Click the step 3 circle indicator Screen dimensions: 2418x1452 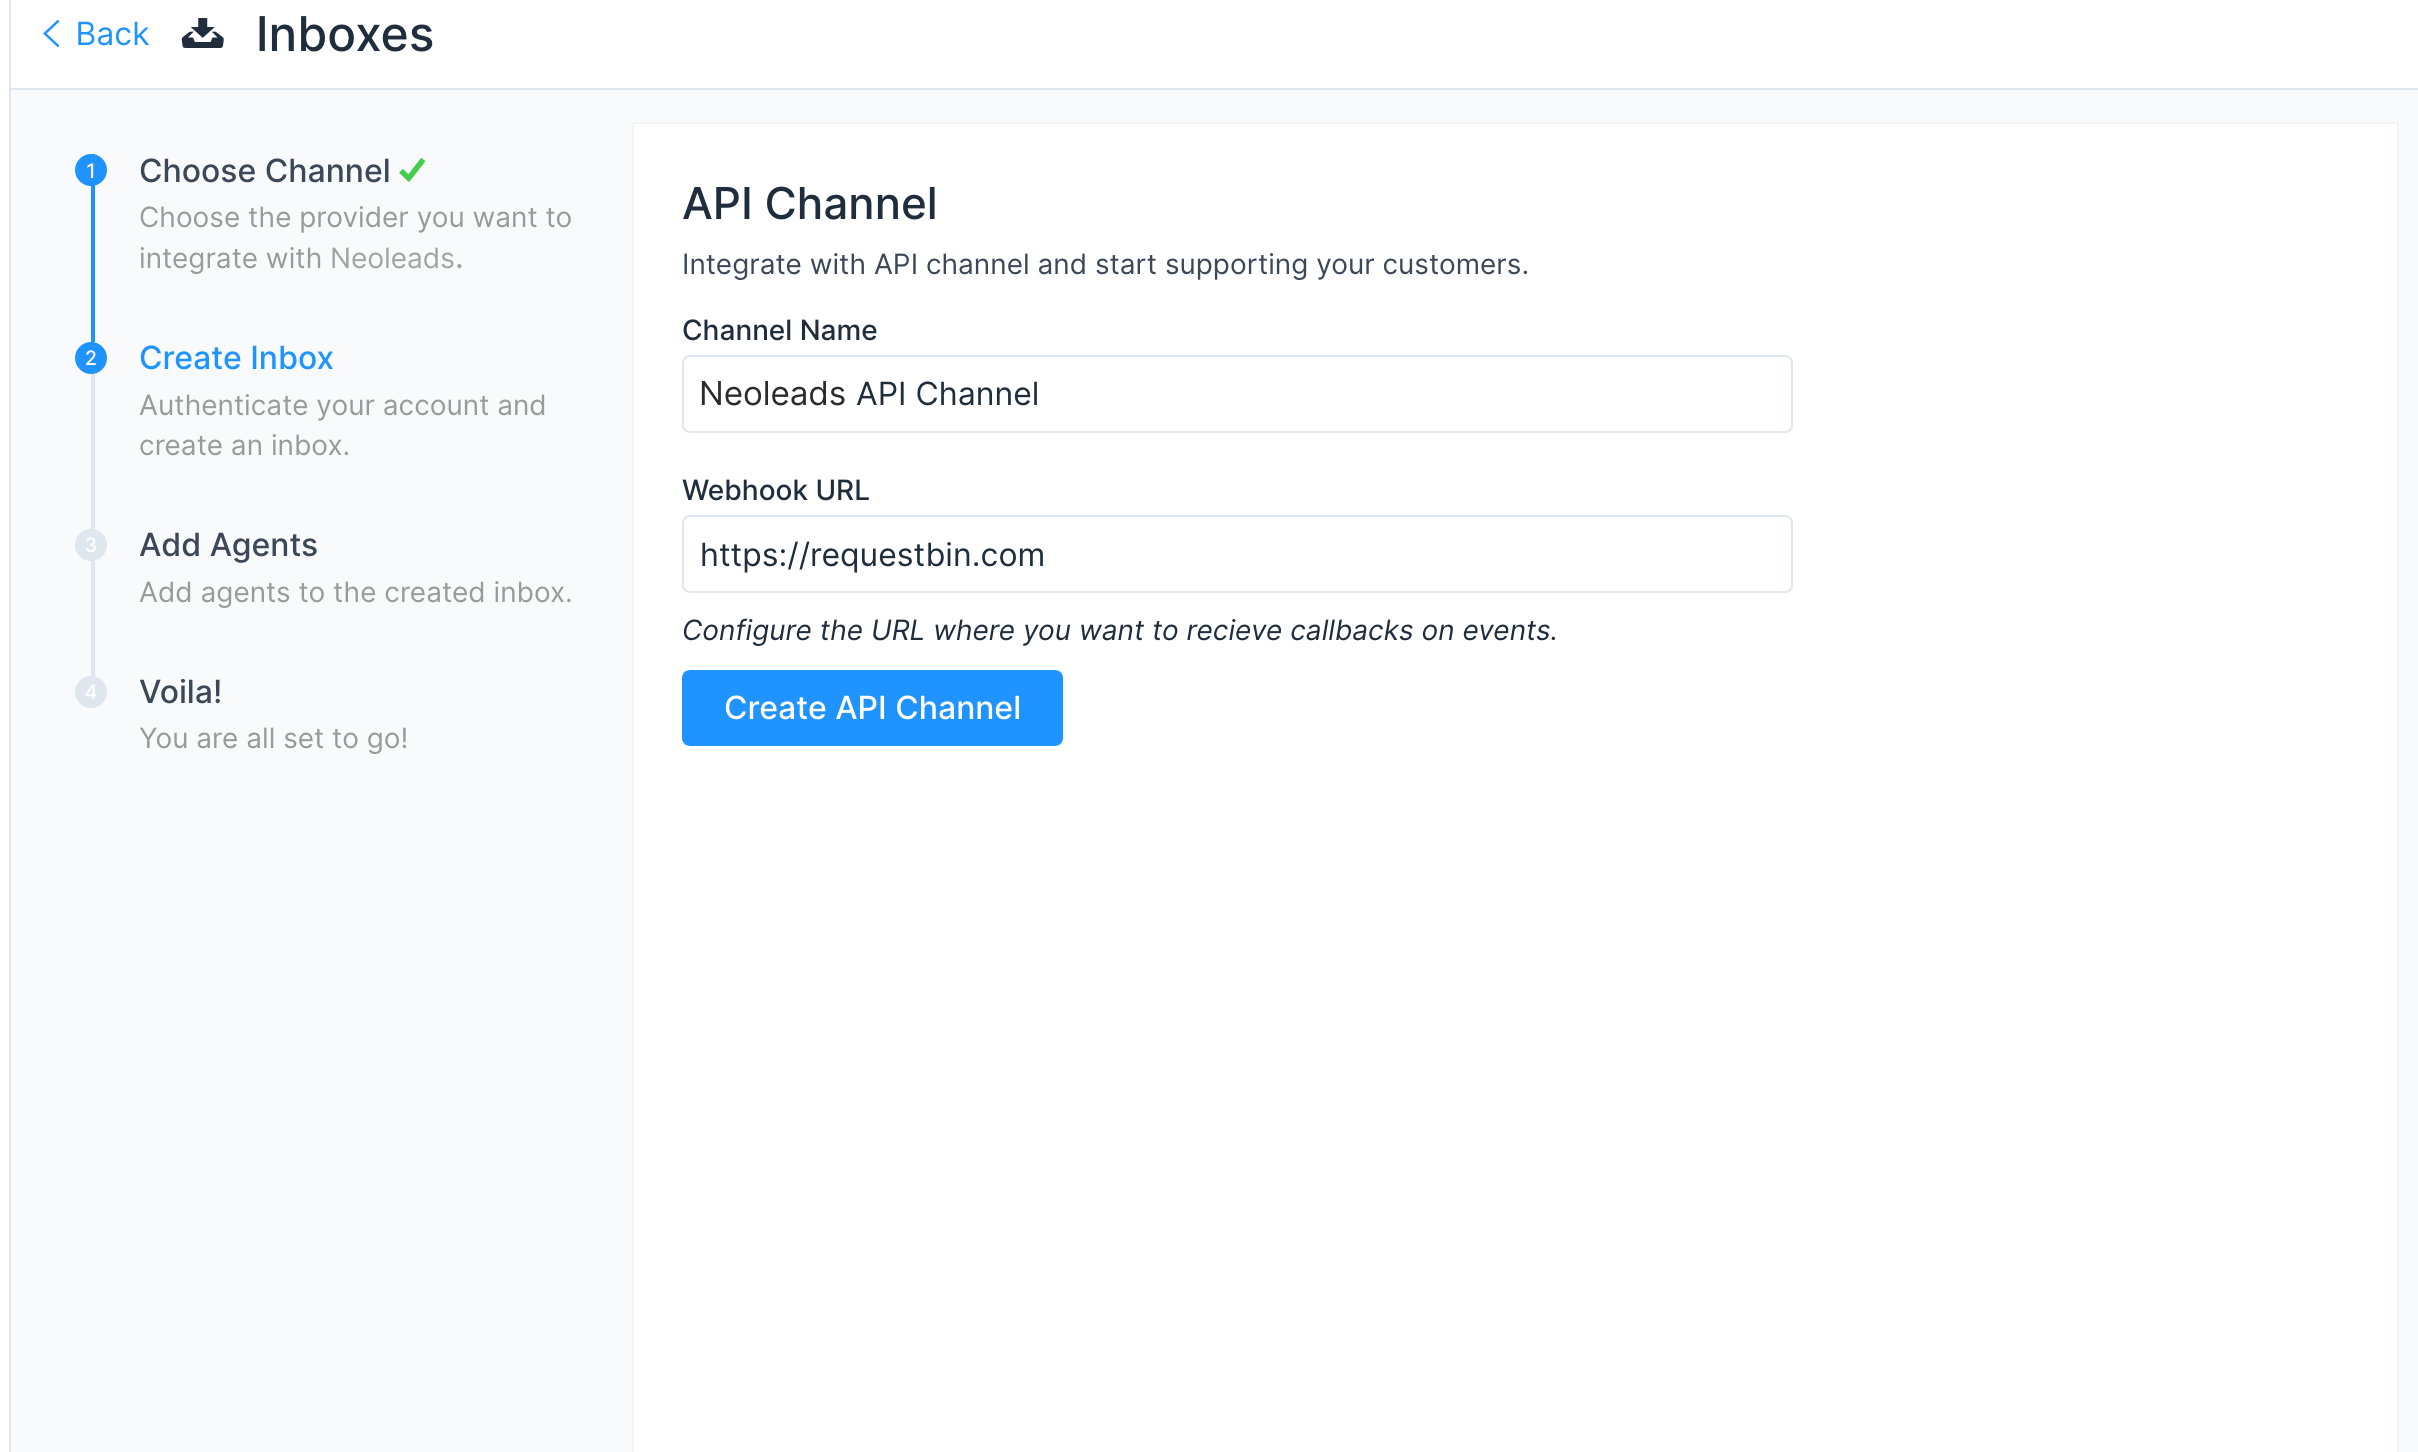coord(91,545)
